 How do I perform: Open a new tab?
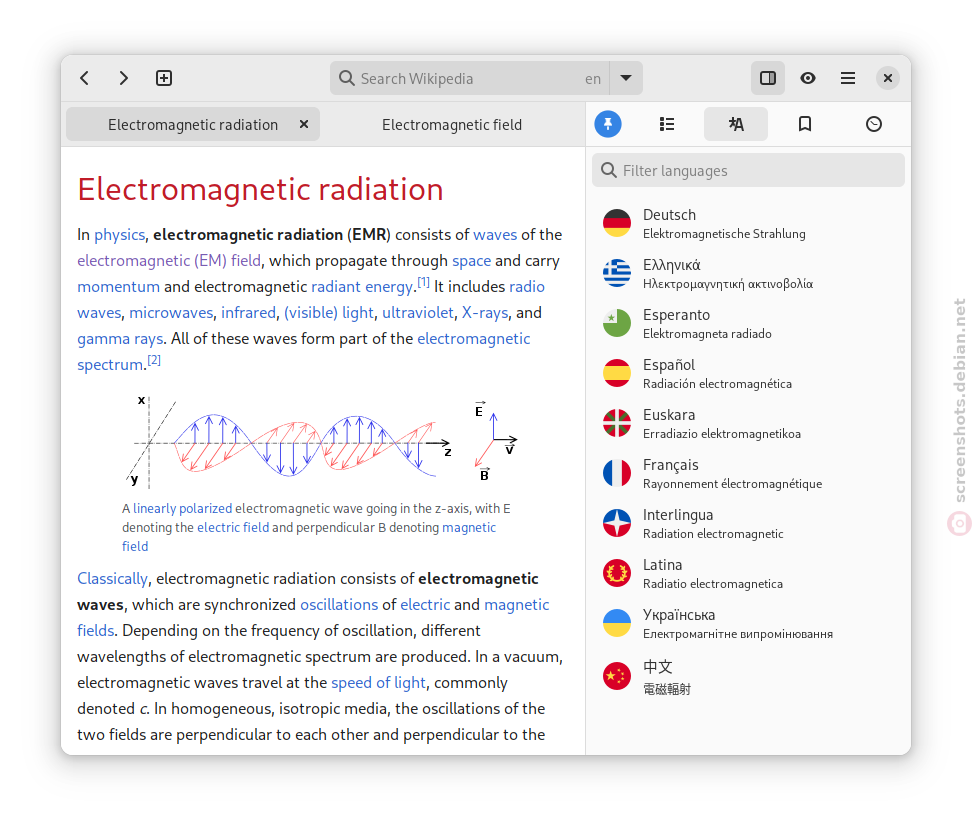pos(164,78)
